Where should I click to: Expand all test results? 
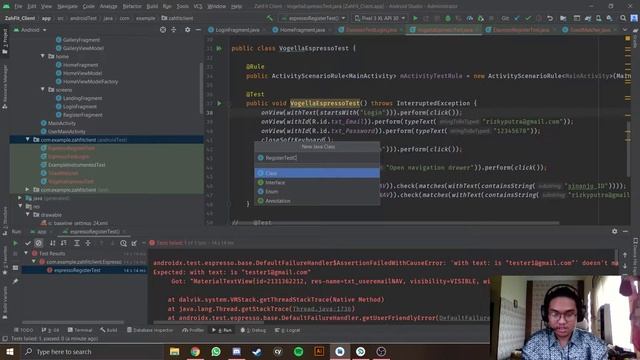point(77,243)
